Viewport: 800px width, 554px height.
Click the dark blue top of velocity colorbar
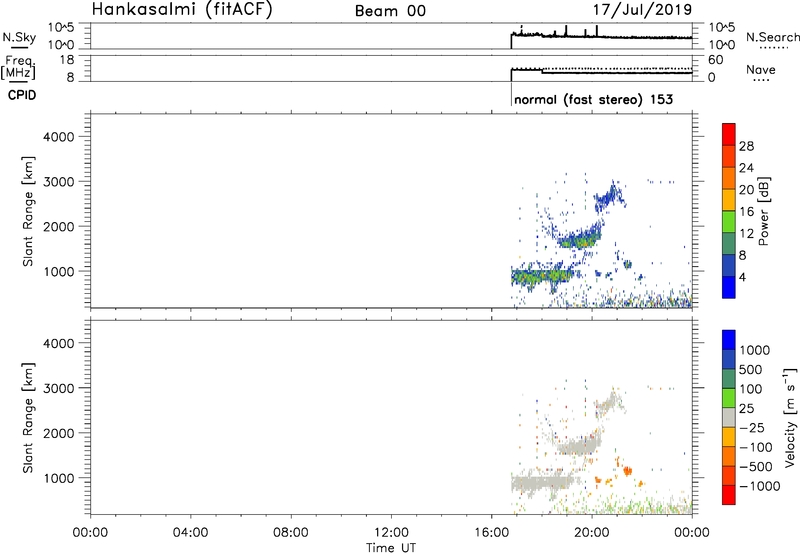pos(729,340)
